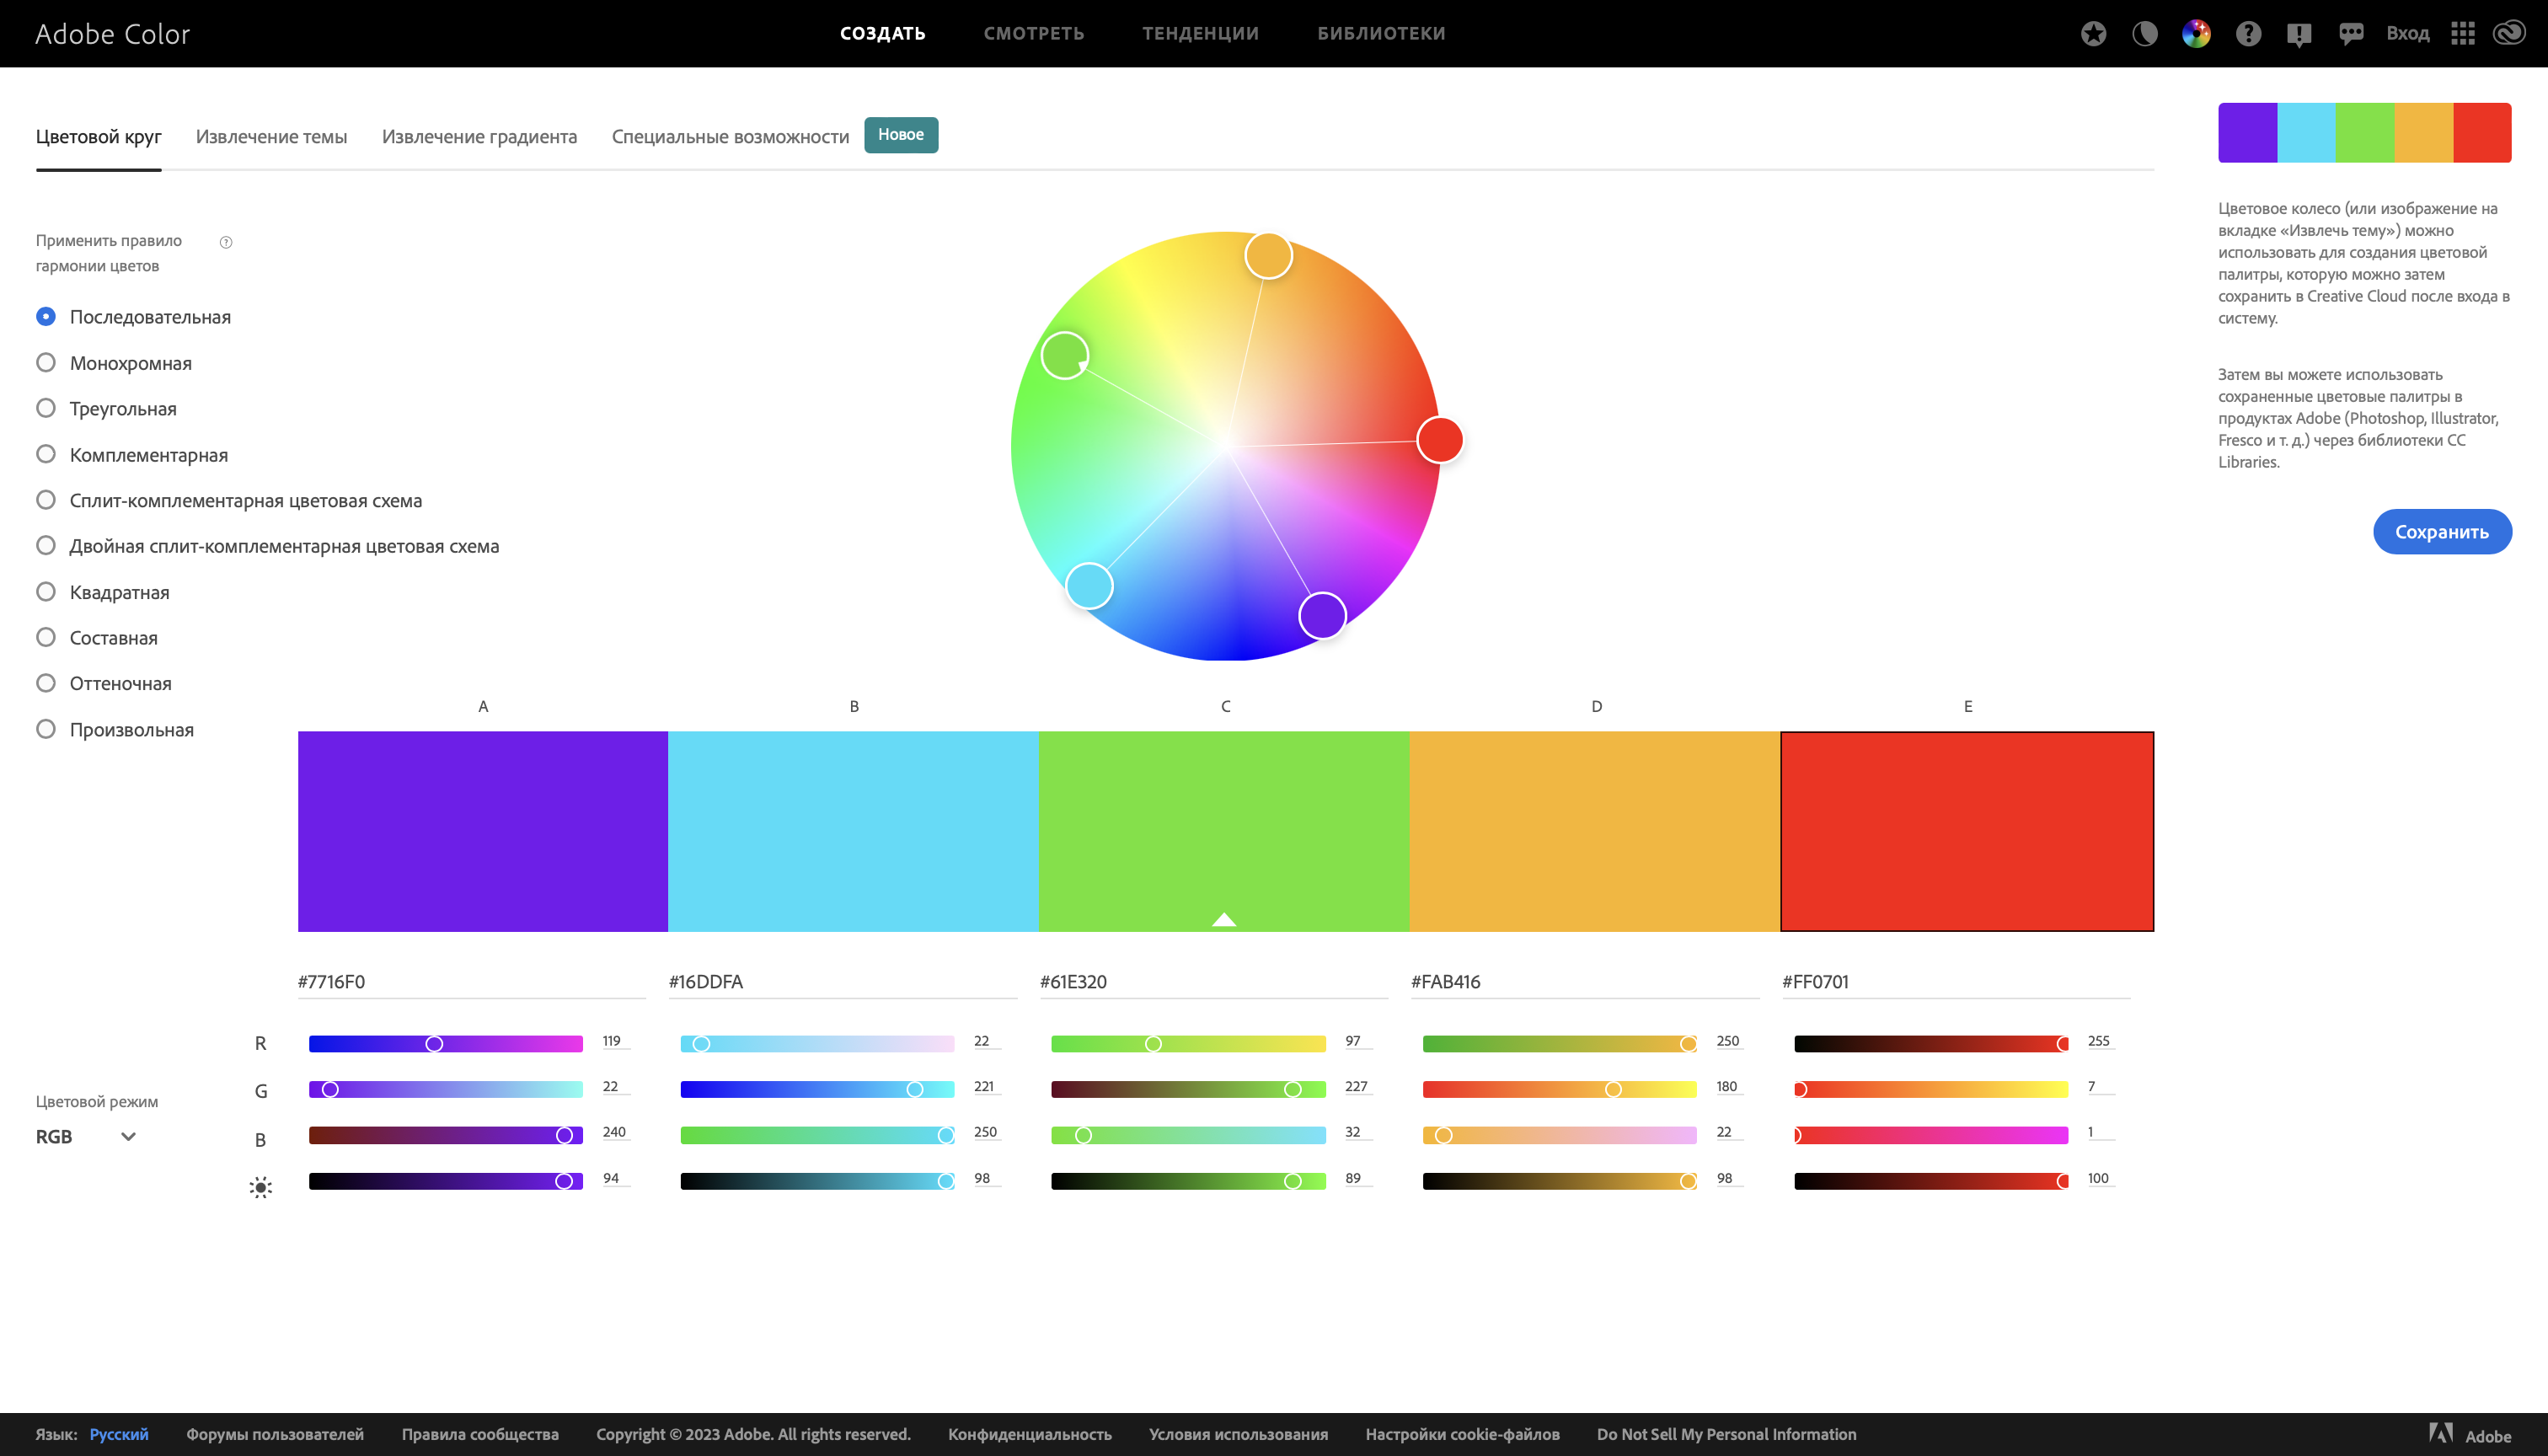The height and width of the screenshot is (1456, 2548).
Task: Open the chat speech bubble icon
Action: click(2351, 34)
